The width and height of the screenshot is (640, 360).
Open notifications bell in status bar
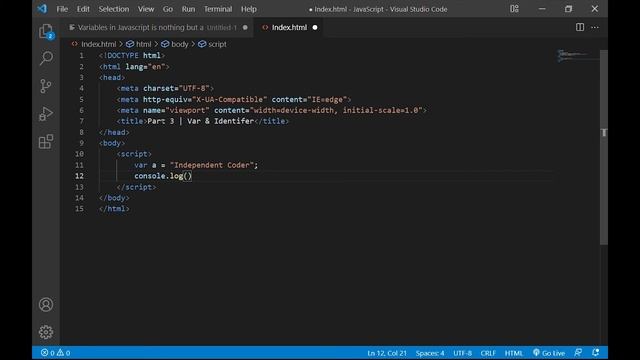(x=596, y=353)
